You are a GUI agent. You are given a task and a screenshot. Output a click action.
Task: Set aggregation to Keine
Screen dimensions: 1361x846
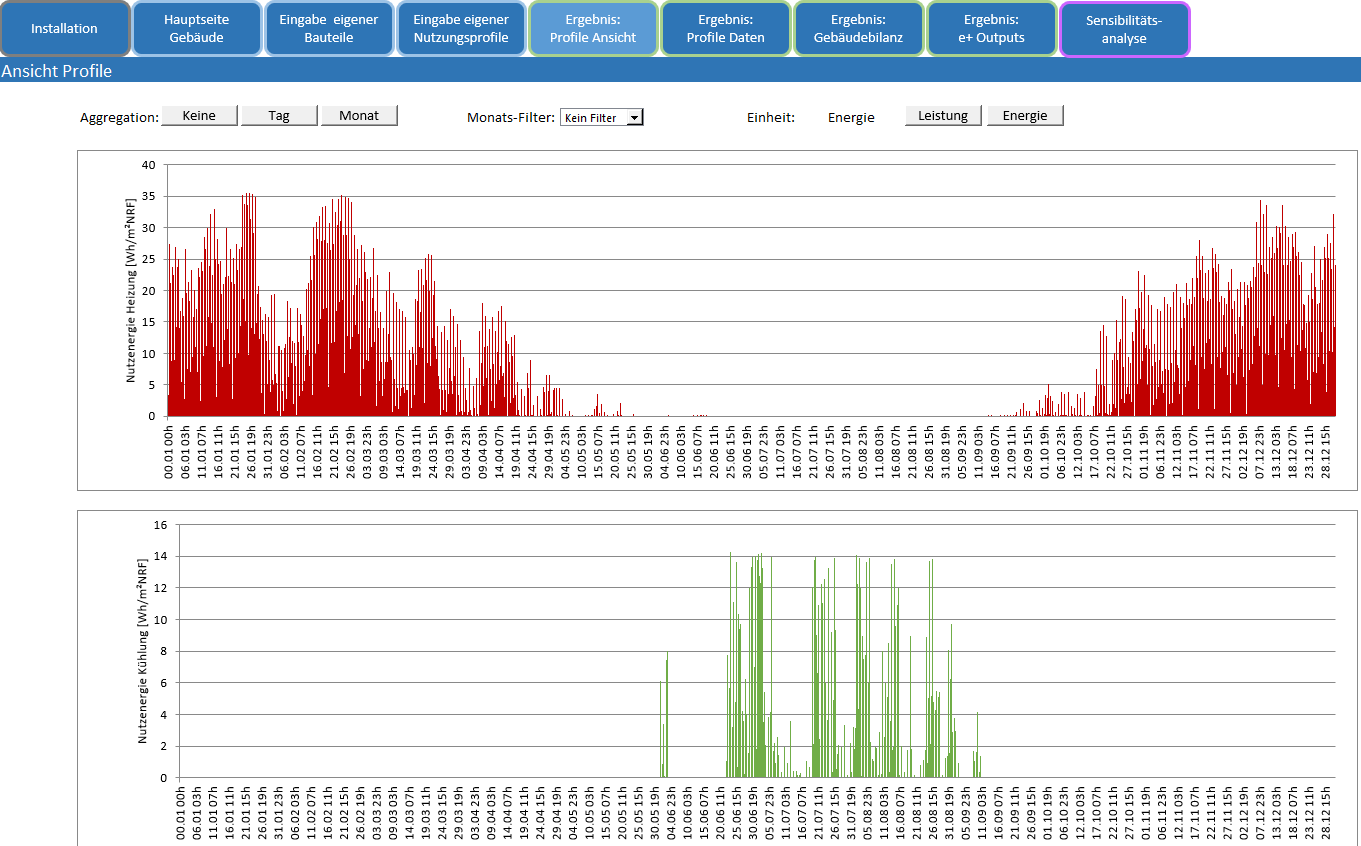200,116
